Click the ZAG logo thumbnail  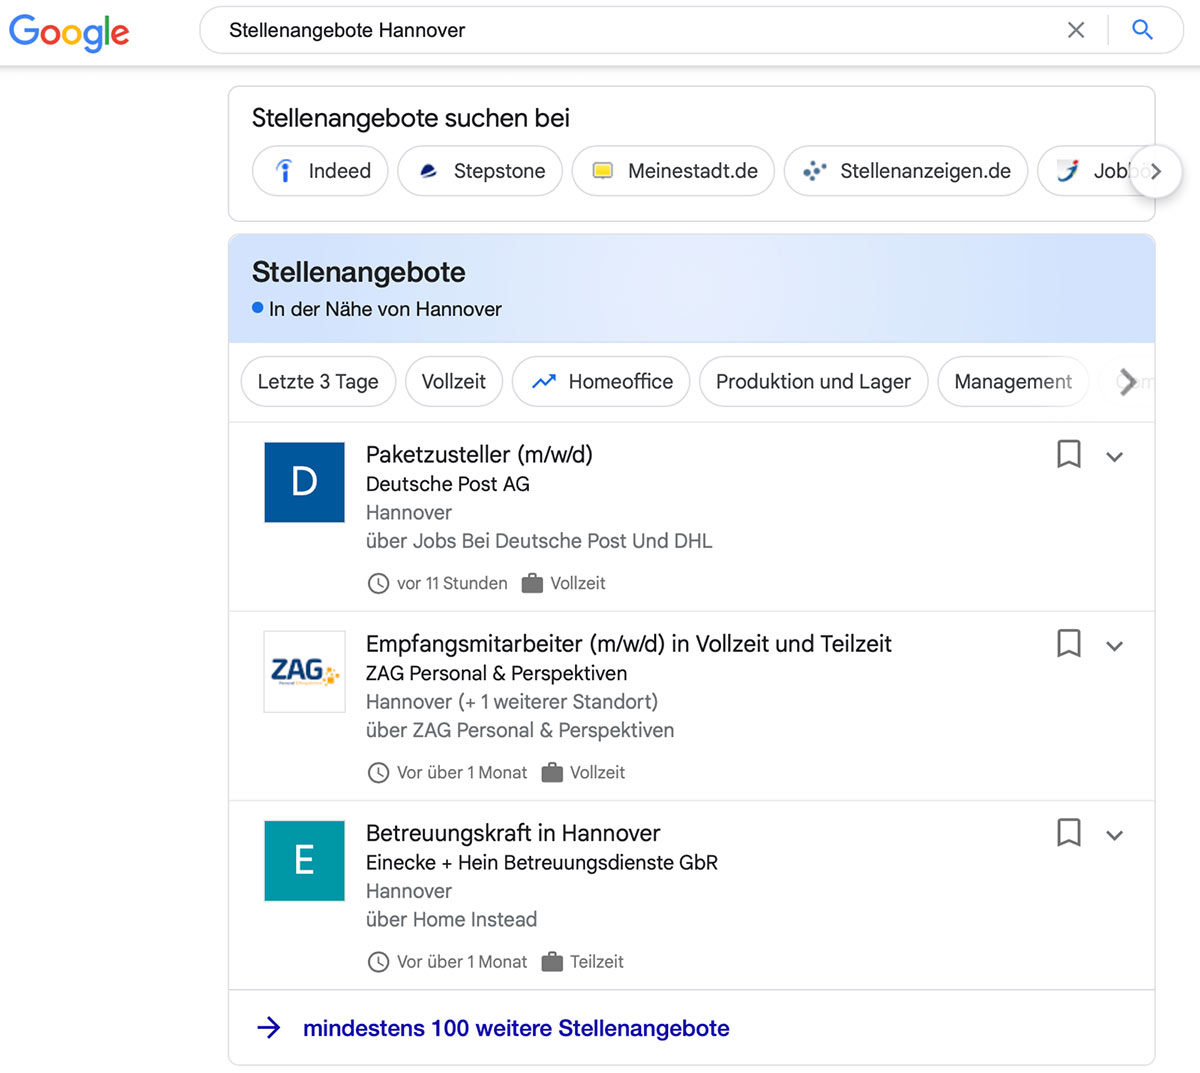point(304,671)
